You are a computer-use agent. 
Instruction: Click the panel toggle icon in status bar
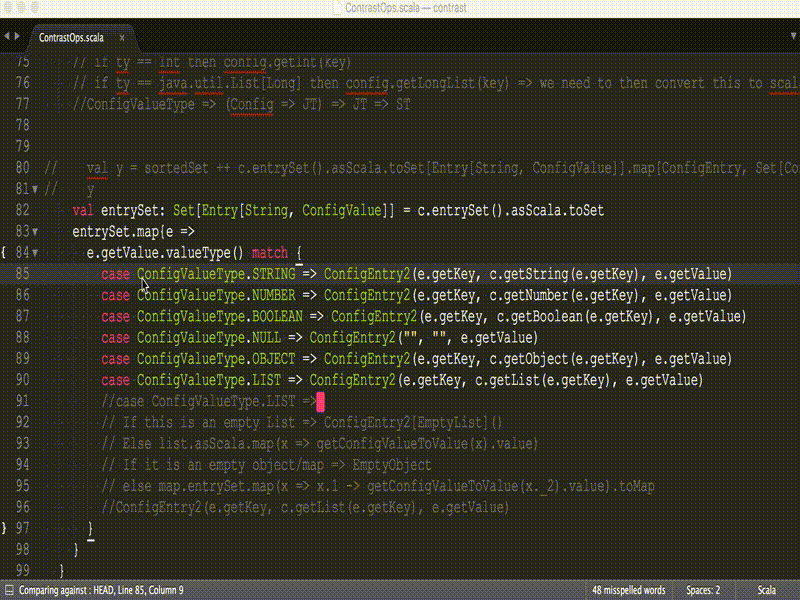point(10,589)
